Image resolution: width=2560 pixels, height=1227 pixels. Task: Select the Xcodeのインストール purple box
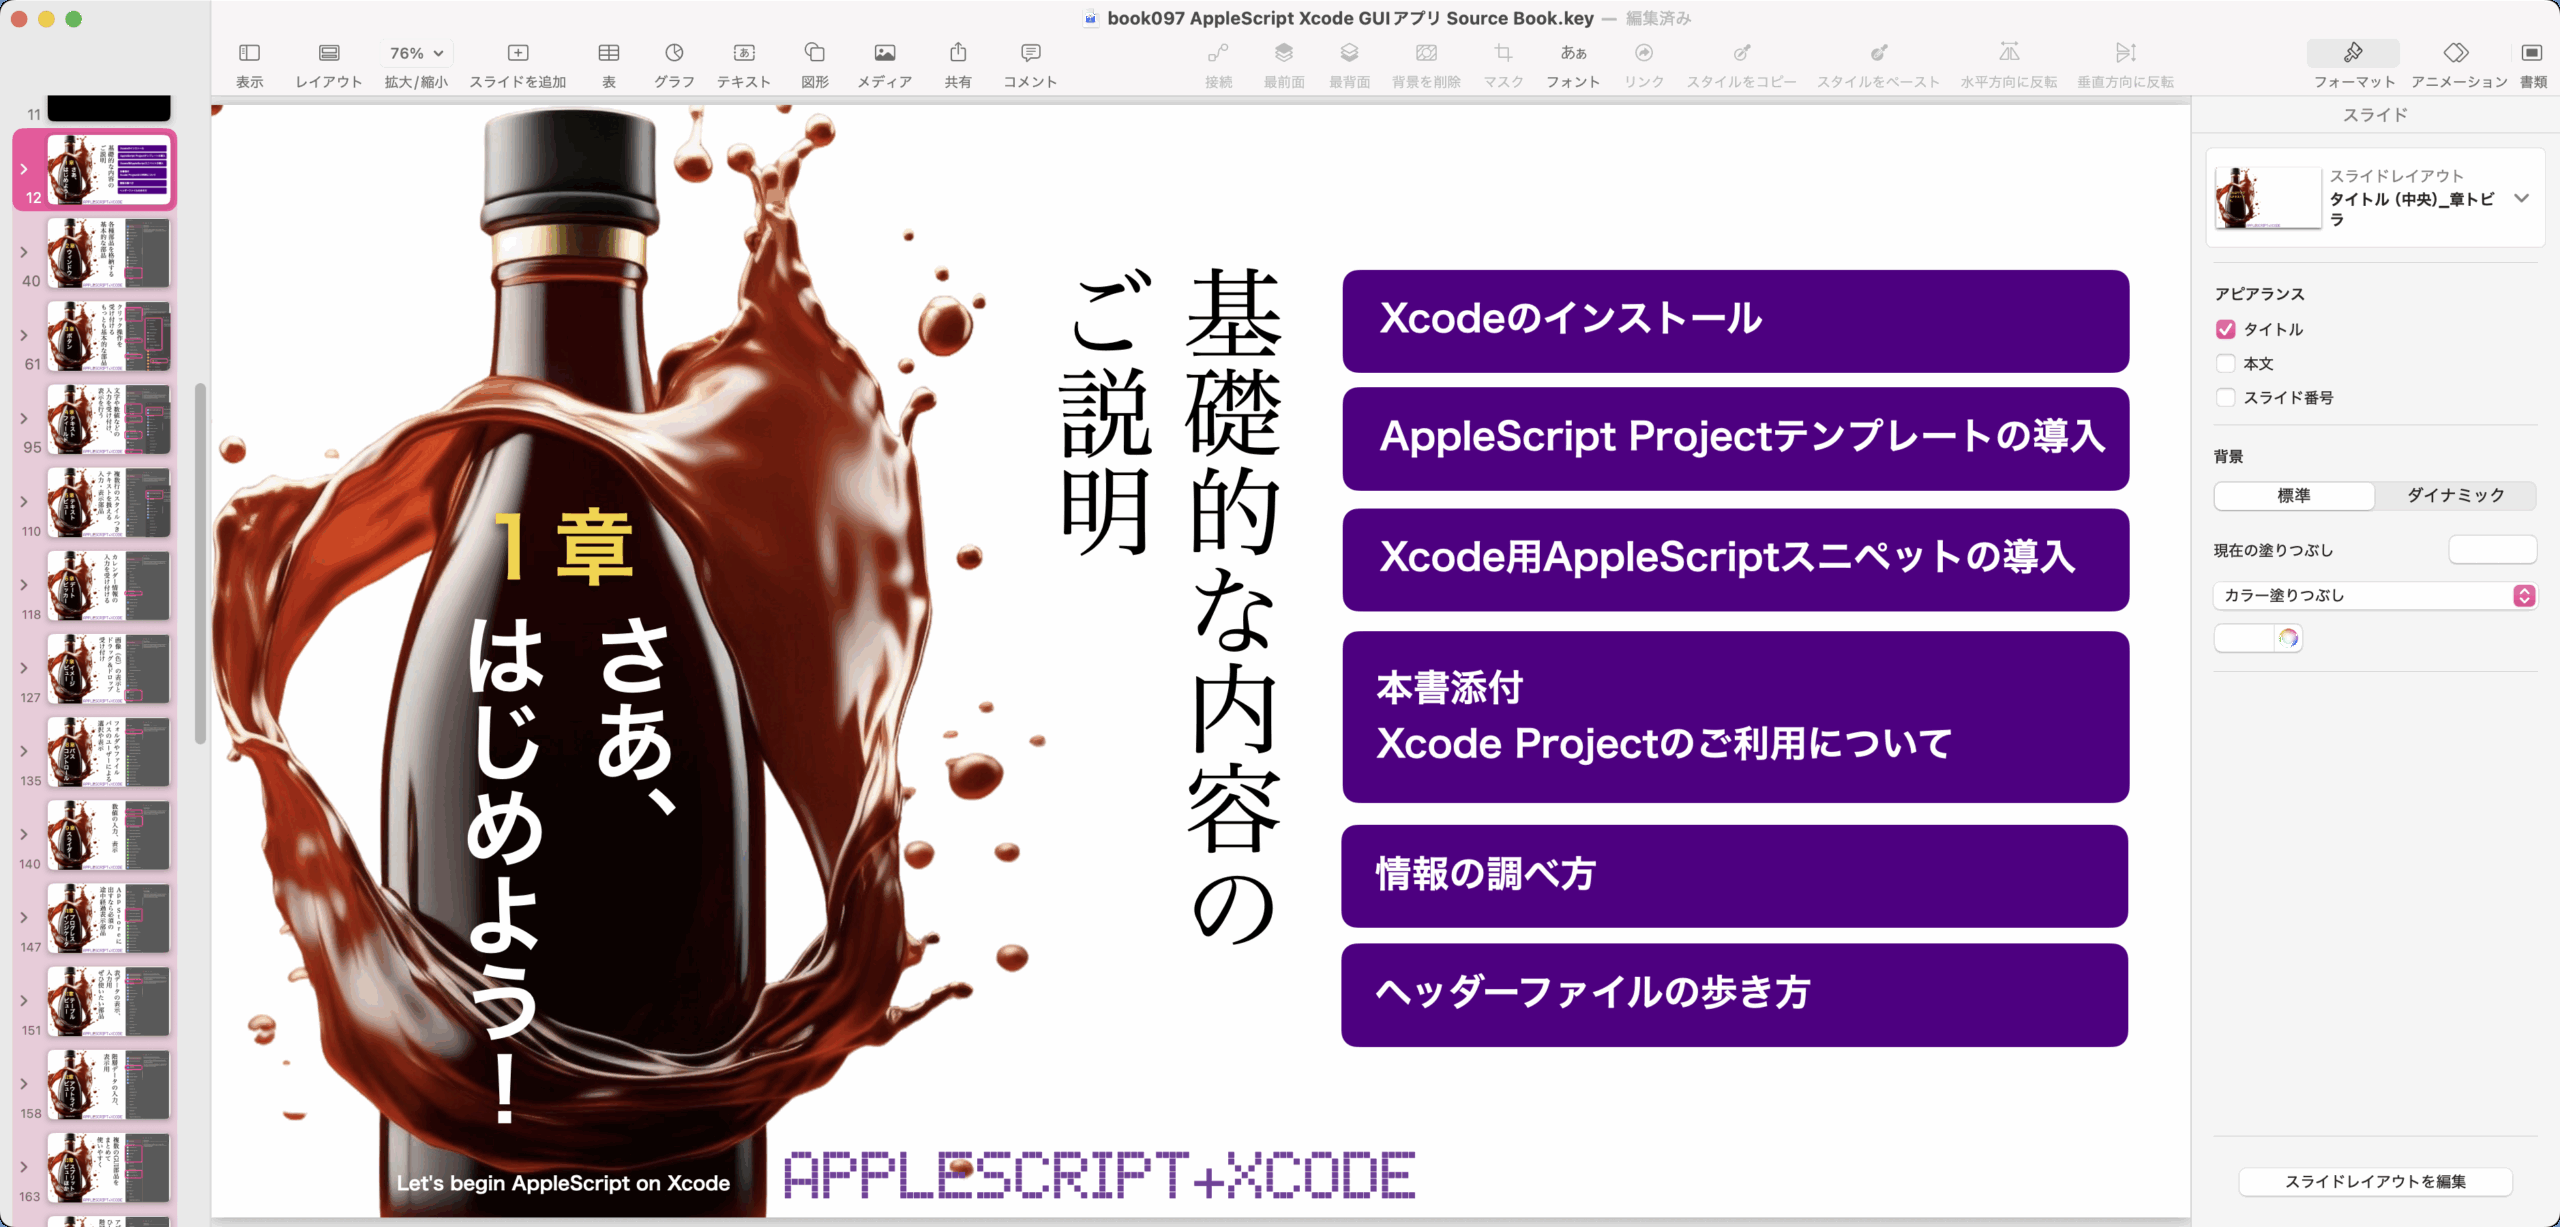(1735, 321)
